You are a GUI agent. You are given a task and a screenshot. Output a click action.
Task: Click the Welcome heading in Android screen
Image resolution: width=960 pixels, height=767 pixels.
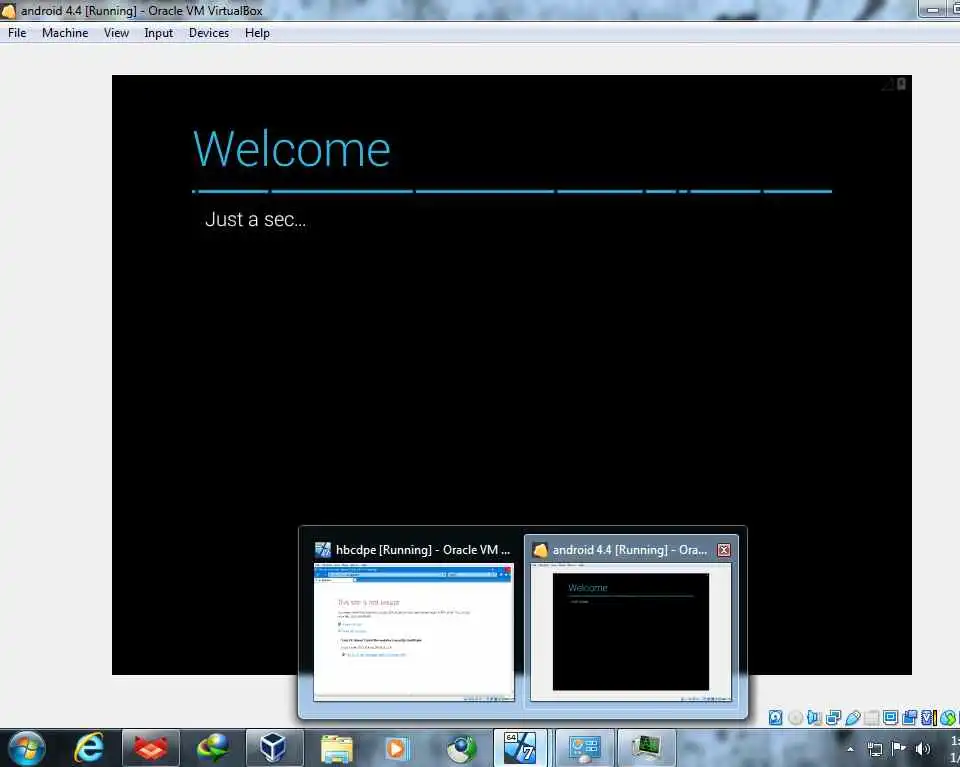[x=292, y=149]
